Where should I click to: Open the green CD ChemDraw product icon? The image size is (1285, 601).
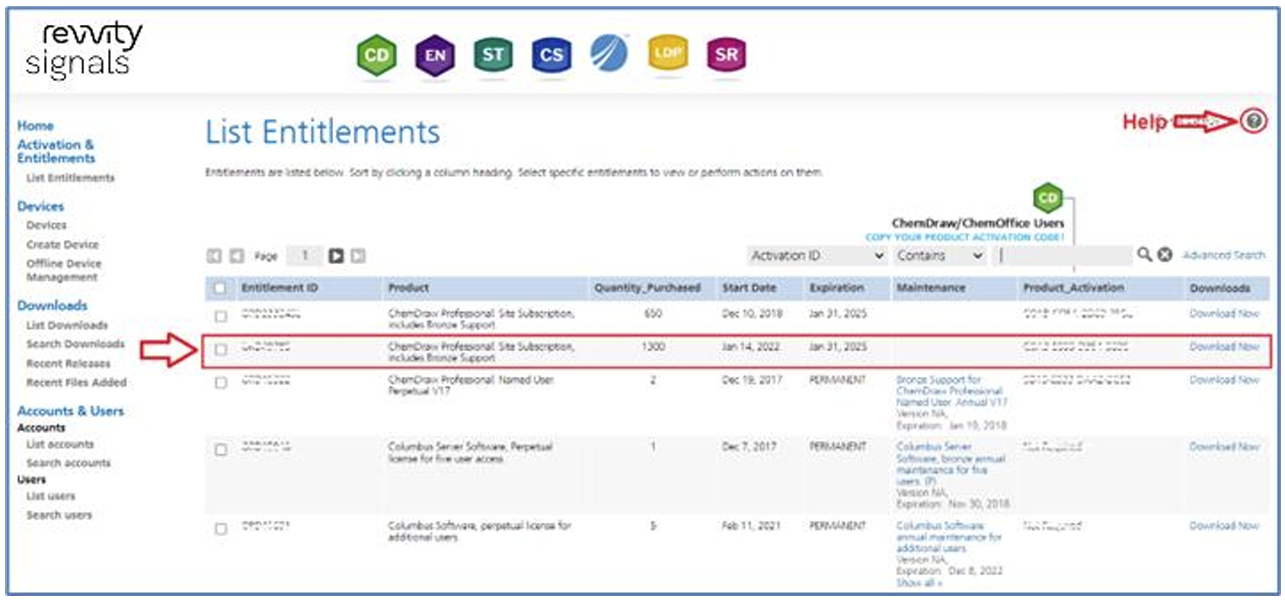click(376, 56)
